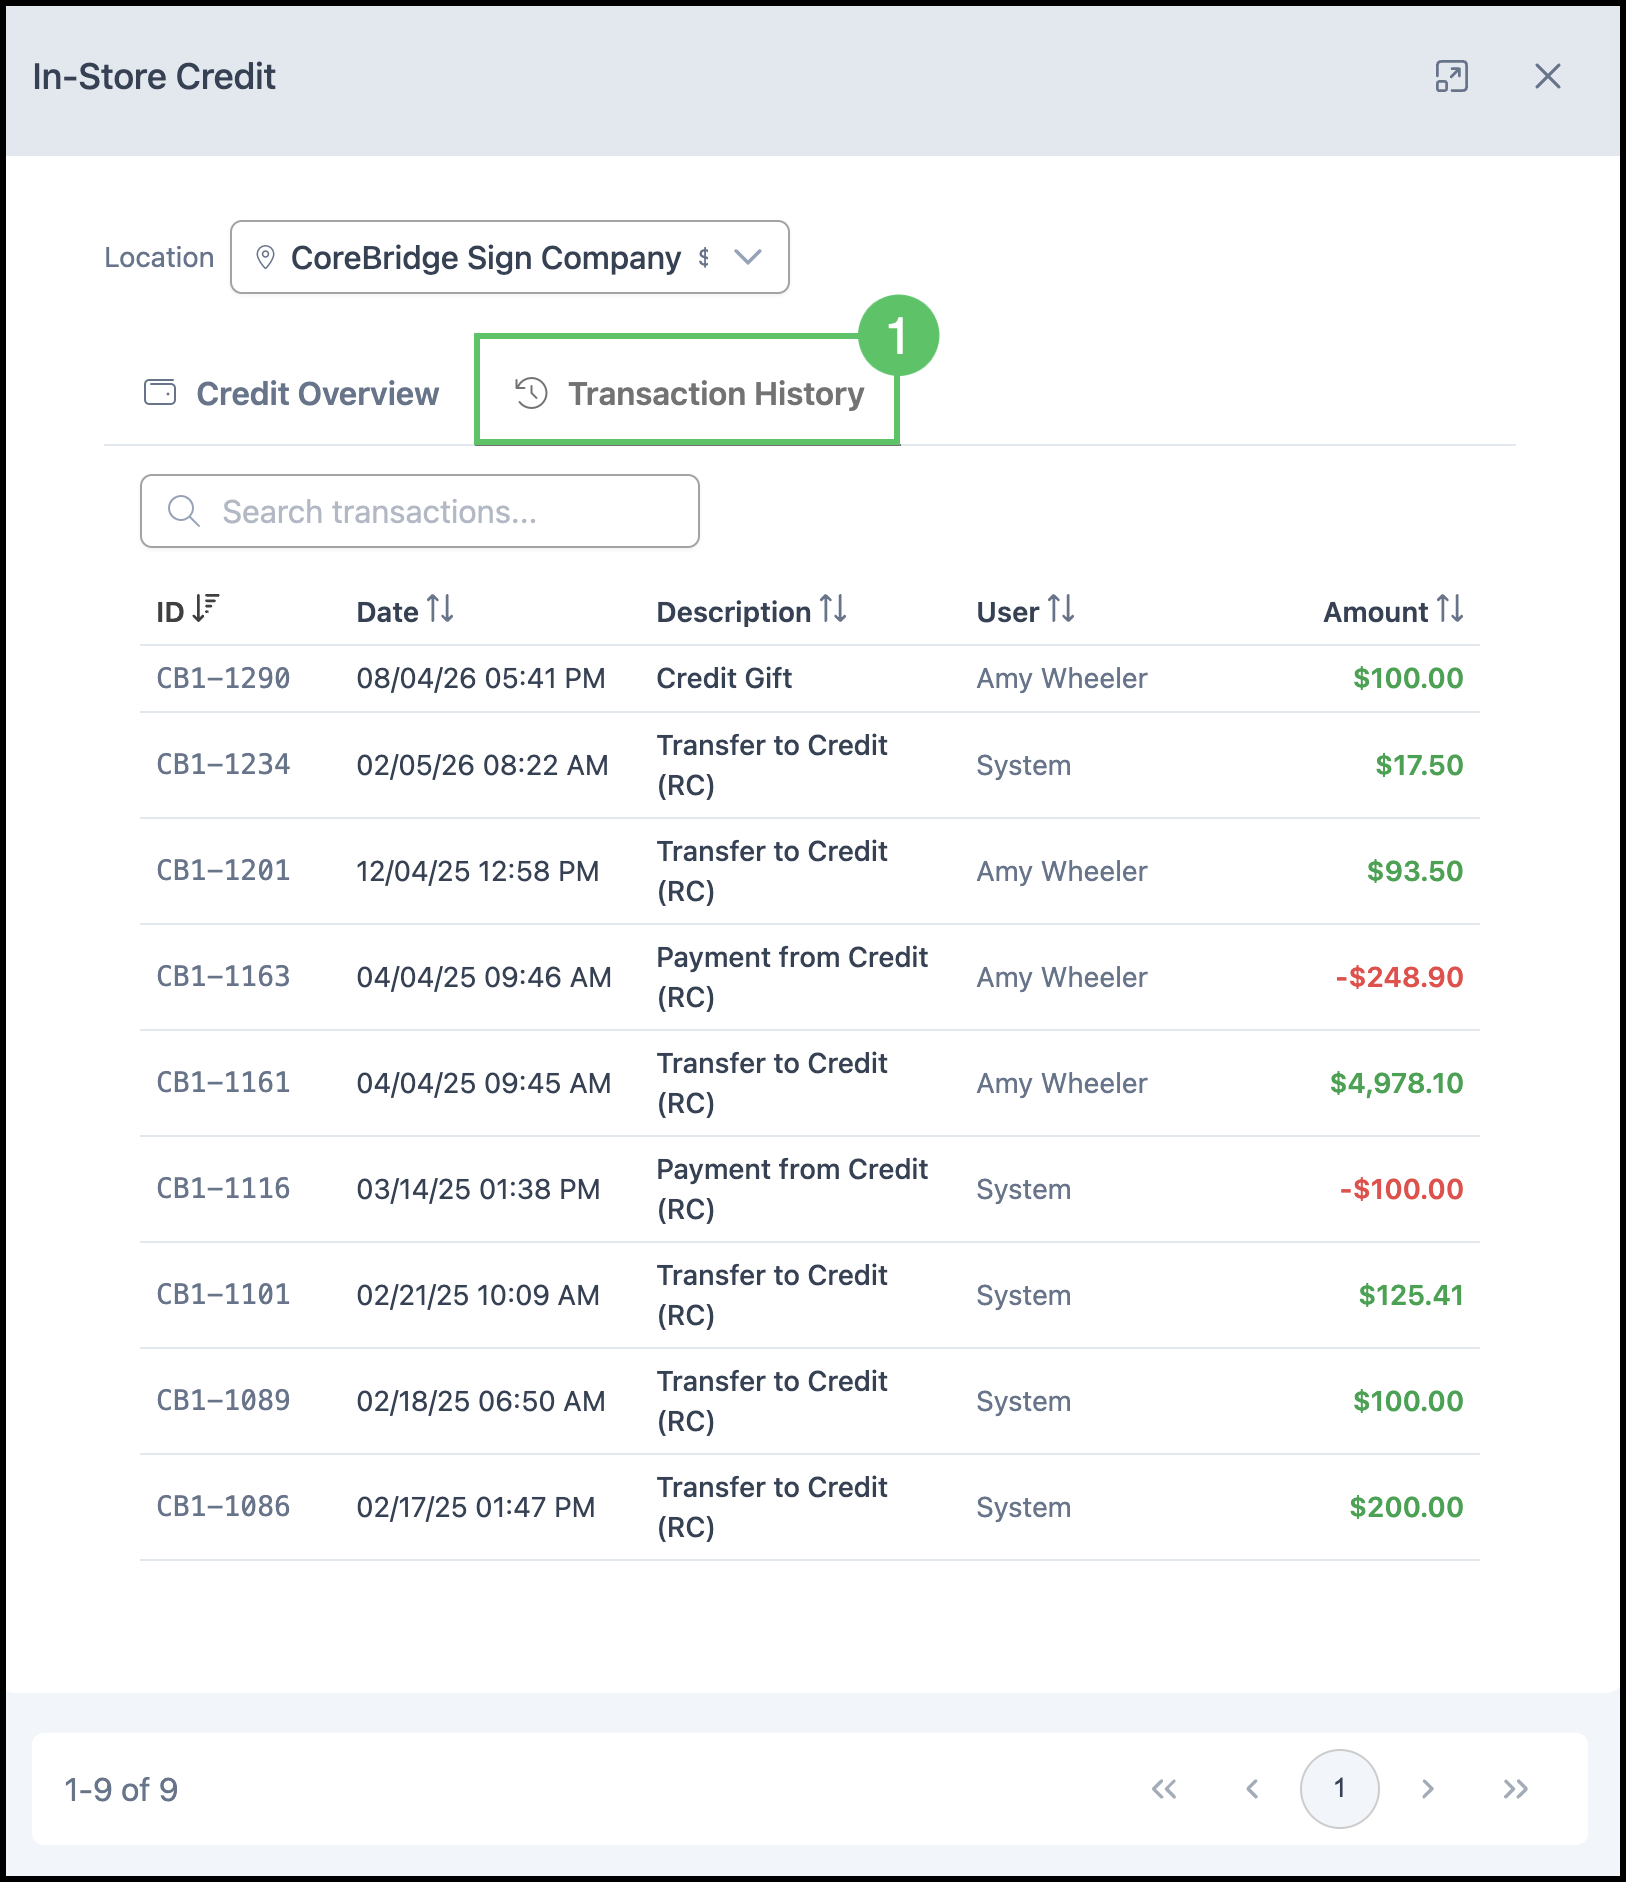Close the In-Store Credit dialog
1626x1882 pixels.
1547,76
